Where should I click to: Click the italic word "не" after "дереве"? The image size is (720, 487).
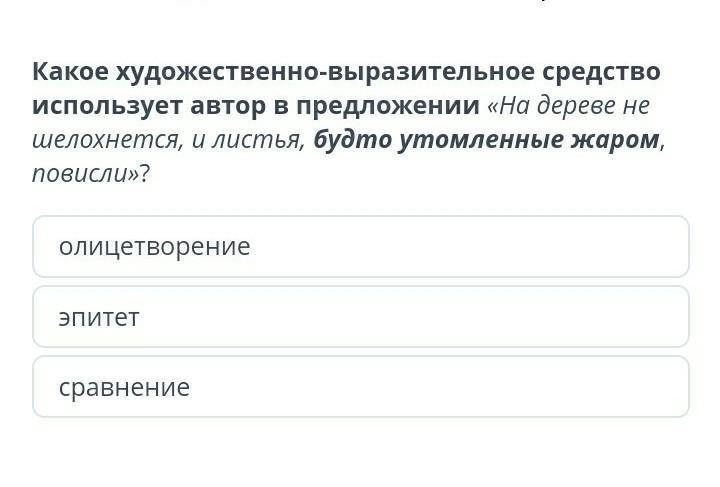point(636,106)
